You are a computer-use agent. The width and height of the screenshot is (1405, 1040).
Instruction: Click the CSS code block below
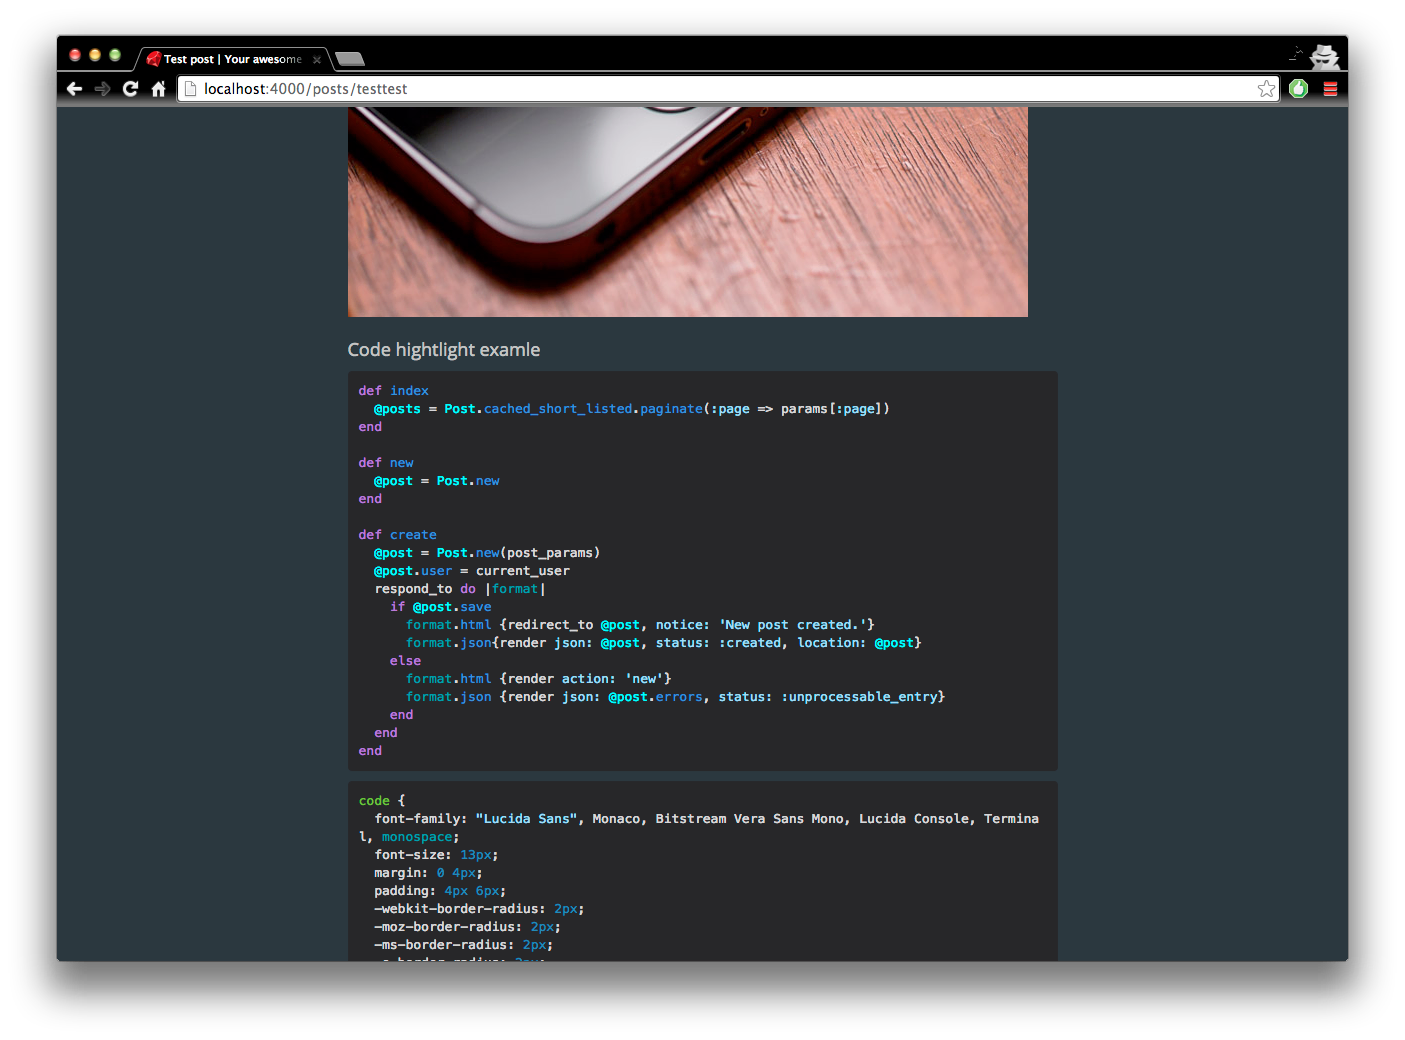coord(700,870)
